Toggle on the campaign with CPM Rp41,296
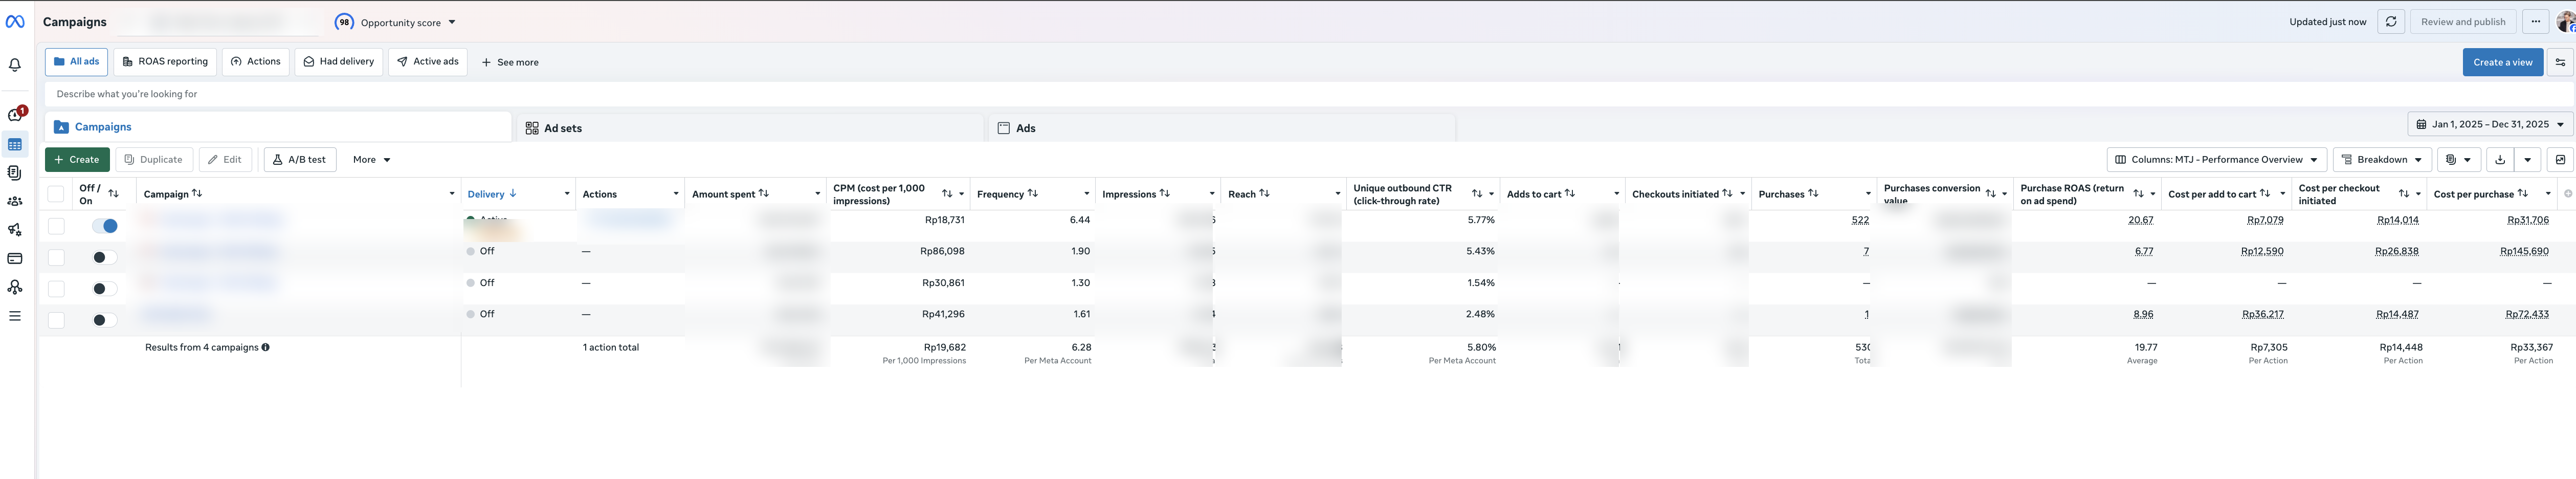The height and width of the screenshot is (479, 2576). click(x=105, y=321)
